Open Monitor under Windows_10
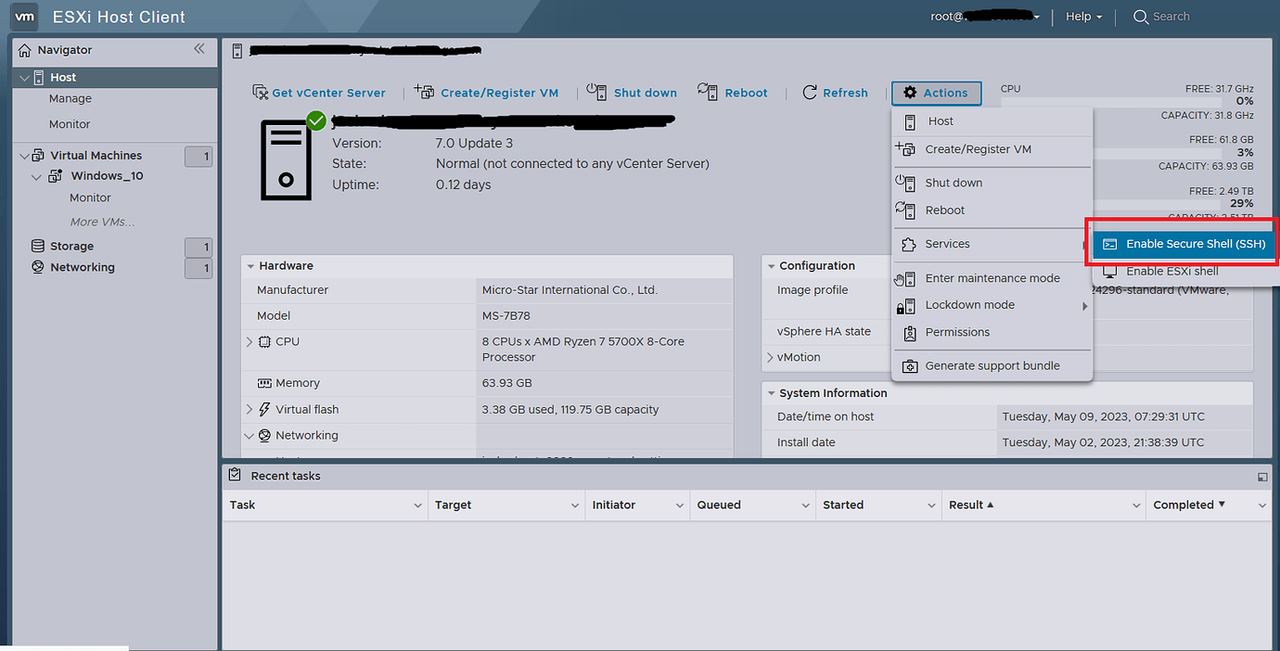The height and width of the screenshot is (651, 1280). [x=90, y=198]
